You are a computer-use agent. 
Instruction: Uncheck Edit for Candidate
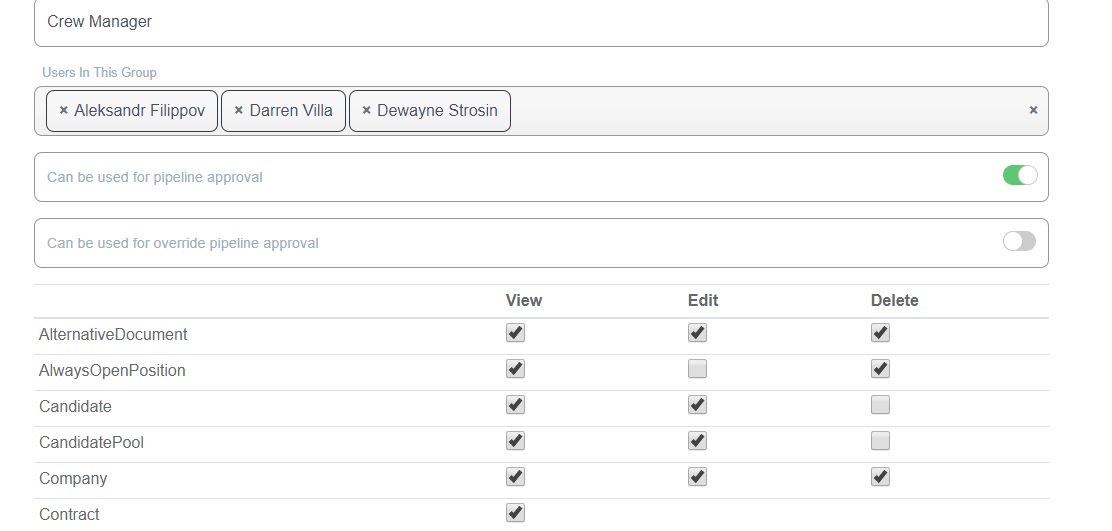pyautogui.click(x=697, y=406)
